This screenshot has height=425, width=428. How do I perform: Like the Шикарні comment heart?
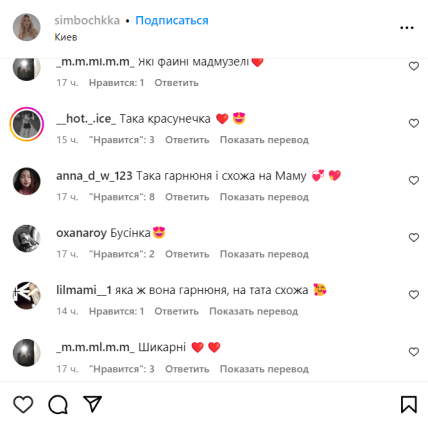click(414, 352)
